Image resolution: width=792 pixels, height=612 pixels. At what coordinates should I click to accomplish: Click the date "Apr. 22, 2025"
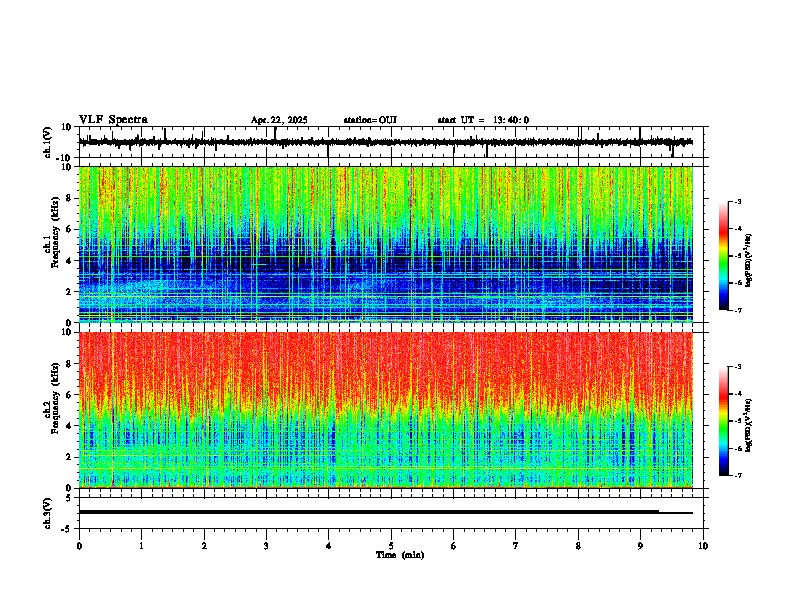coord(279,120)
